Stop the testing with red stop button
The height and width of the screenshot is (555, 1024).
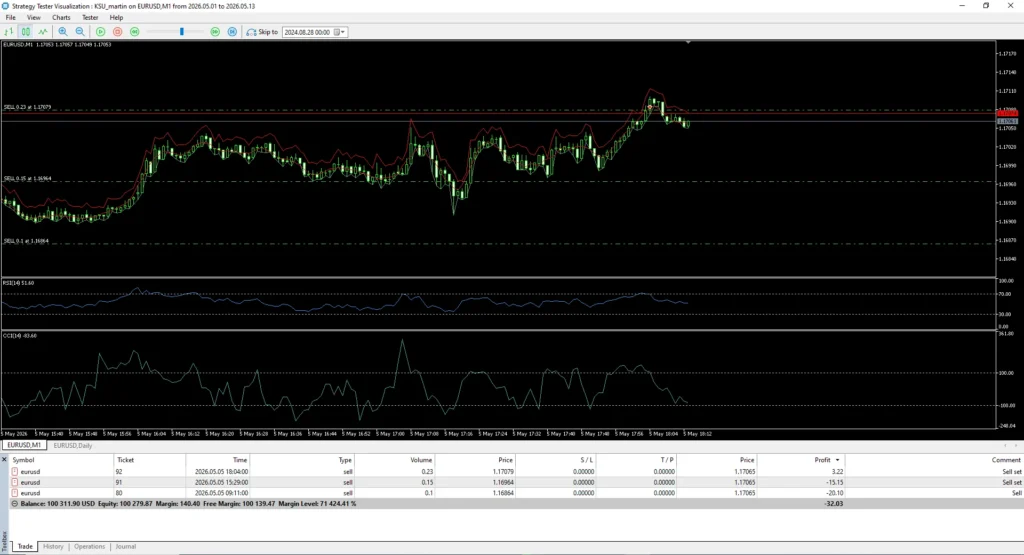click(x=118, y=31)
